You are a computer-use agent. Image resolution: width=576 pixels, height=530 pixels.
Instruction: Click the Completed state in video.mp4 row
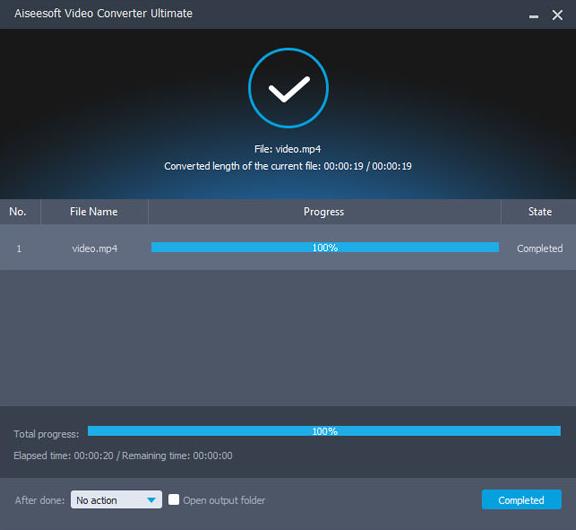[x=540, y=249]
